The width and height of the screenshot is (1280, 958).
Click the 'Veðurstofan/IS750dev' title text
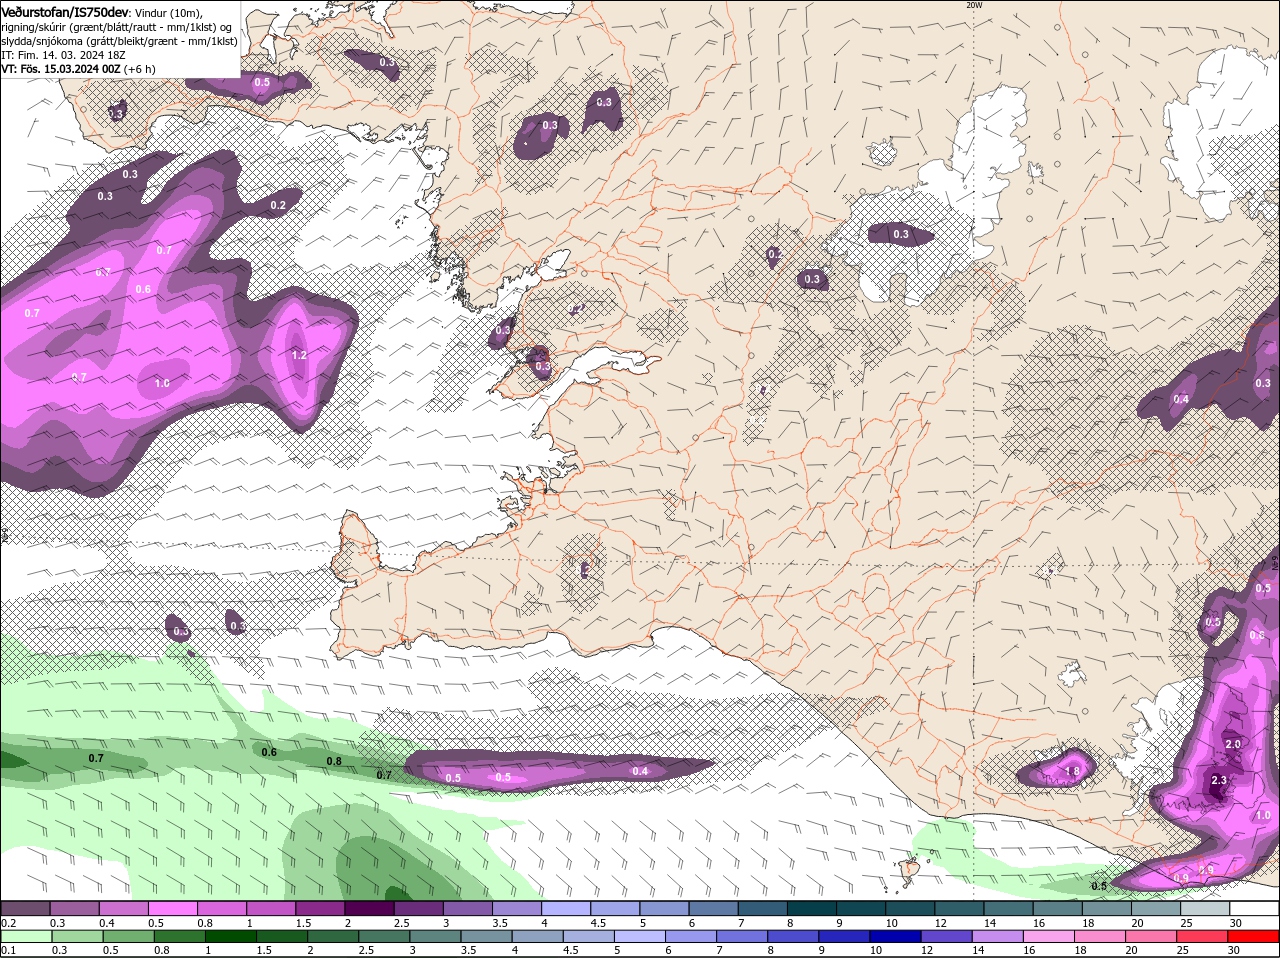coord(65,12)
